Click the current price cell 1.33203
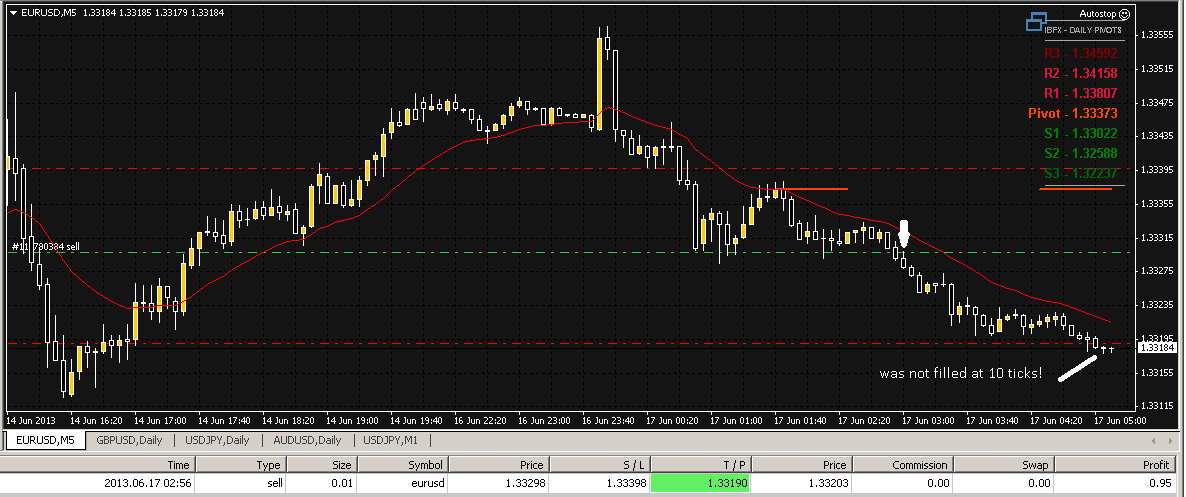This screenshot has height=497, width=1186. pos(800,484)
